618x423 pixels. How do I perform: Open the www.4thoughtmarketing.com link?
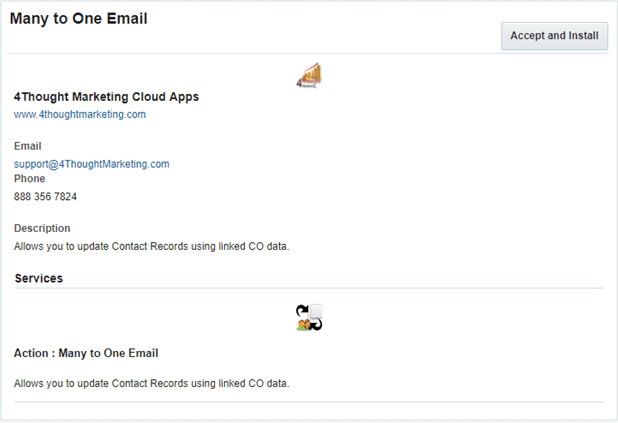[80, 115]
